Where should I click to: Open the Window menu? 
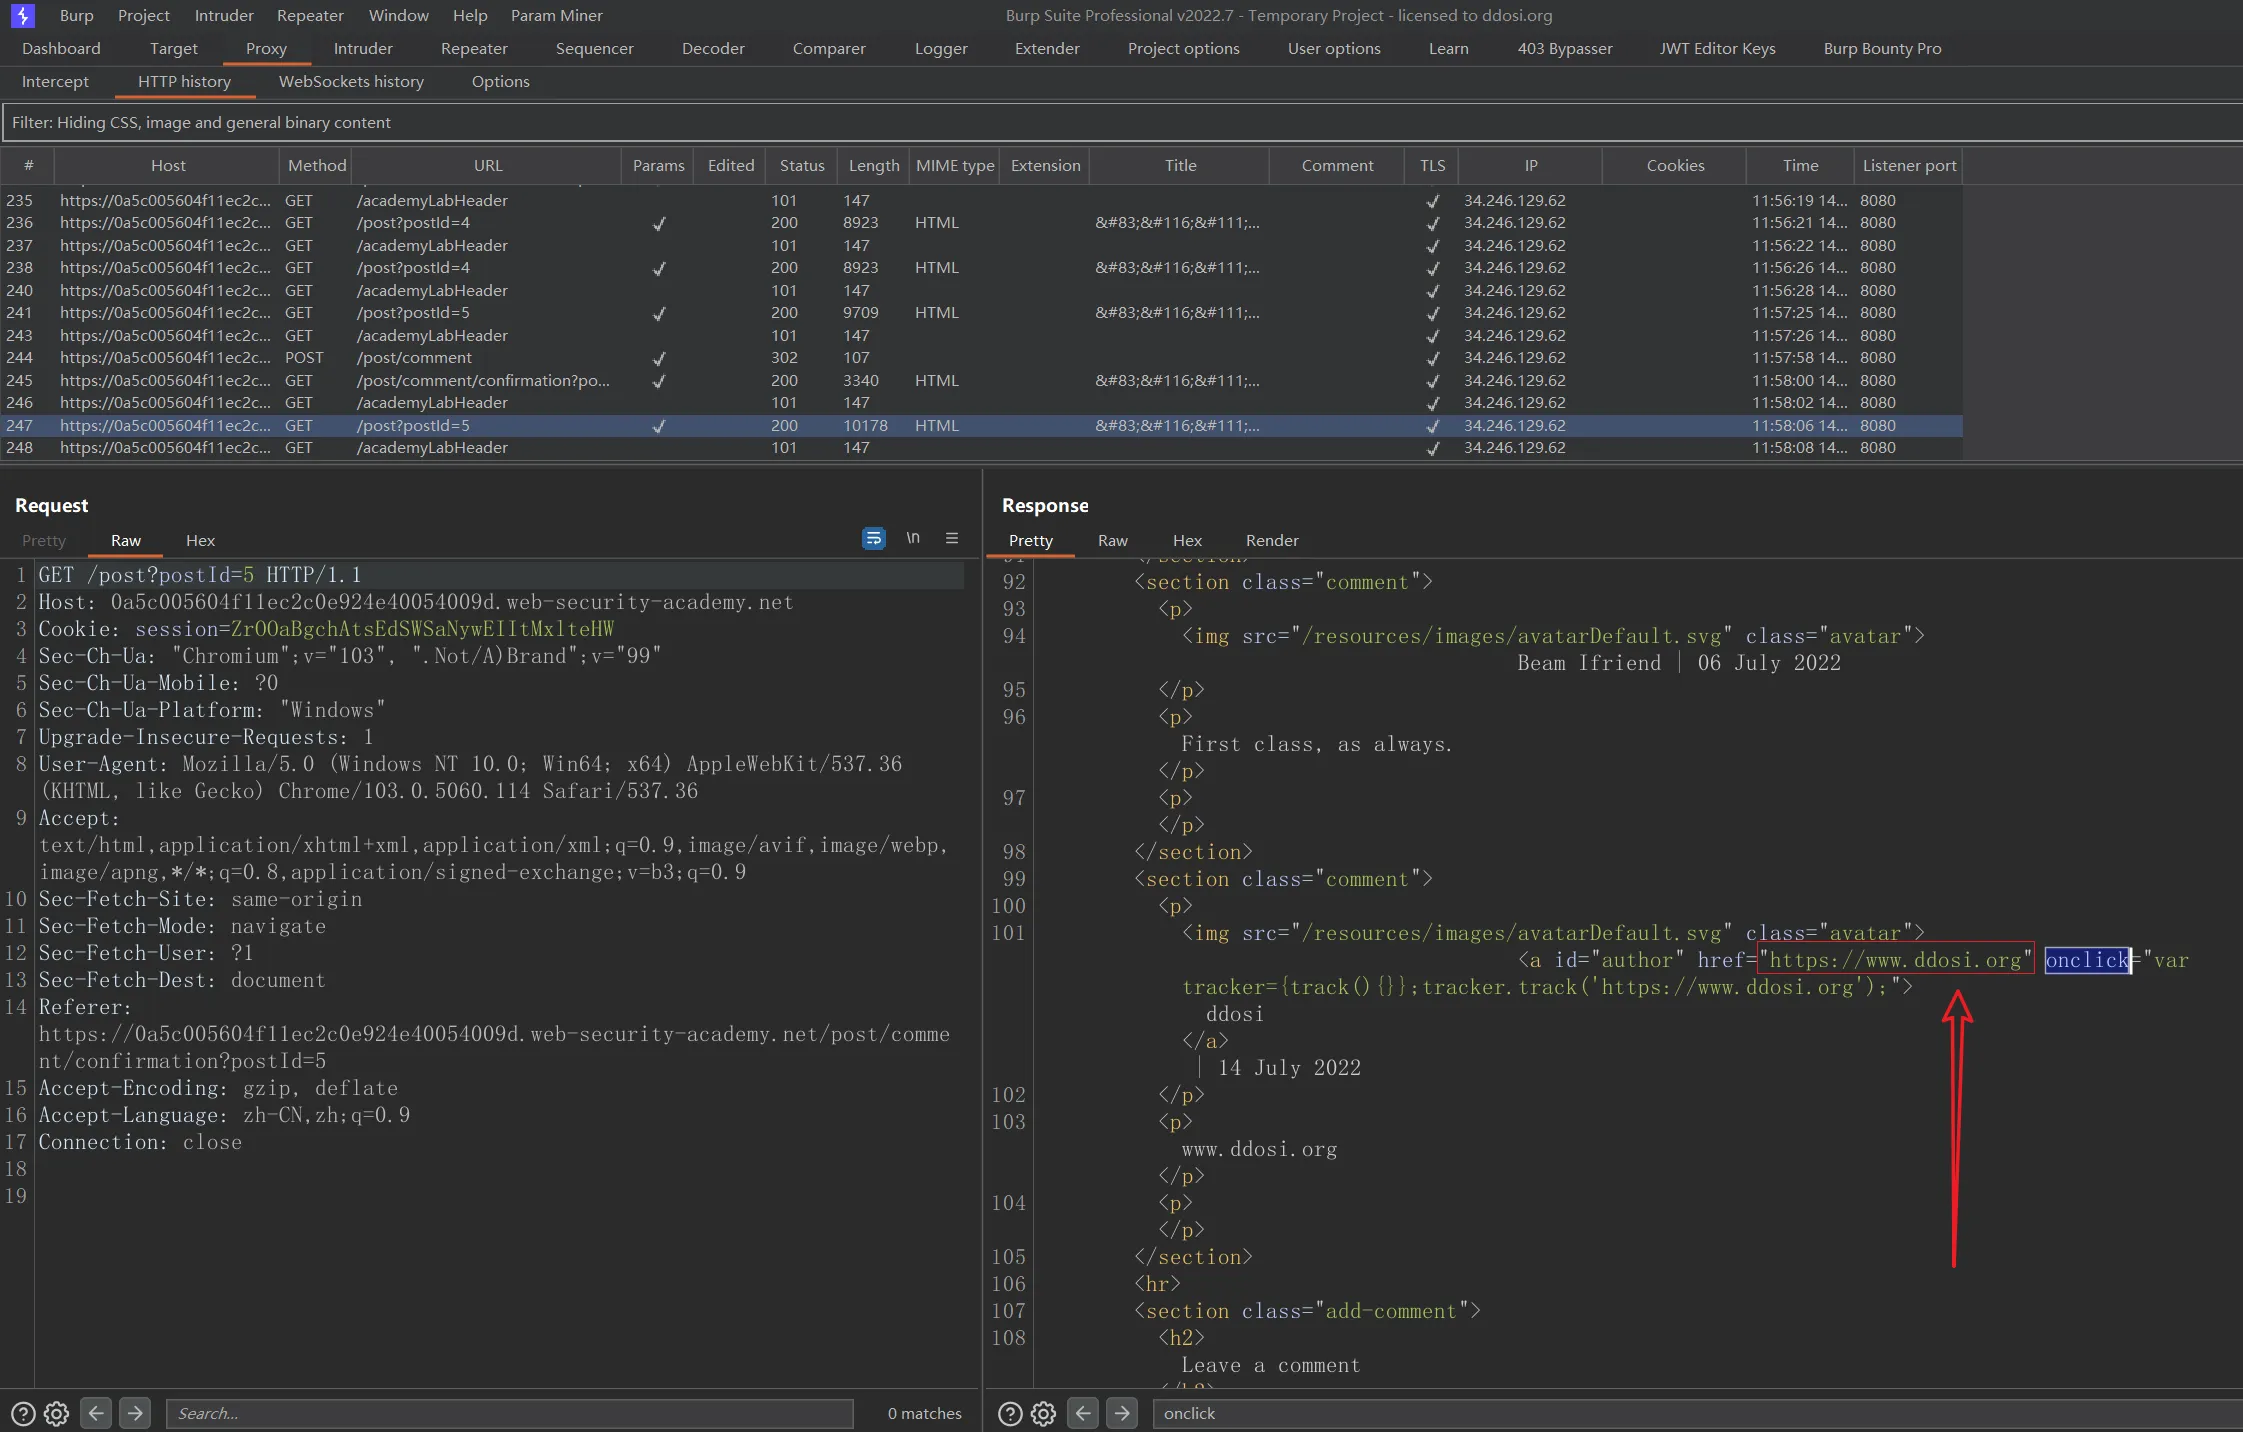coord(398,15)
